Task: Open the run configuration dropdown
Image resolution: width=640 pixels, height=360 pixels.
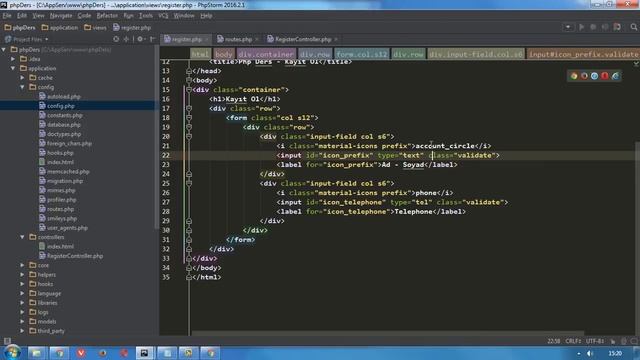Action: click(568, 27)
